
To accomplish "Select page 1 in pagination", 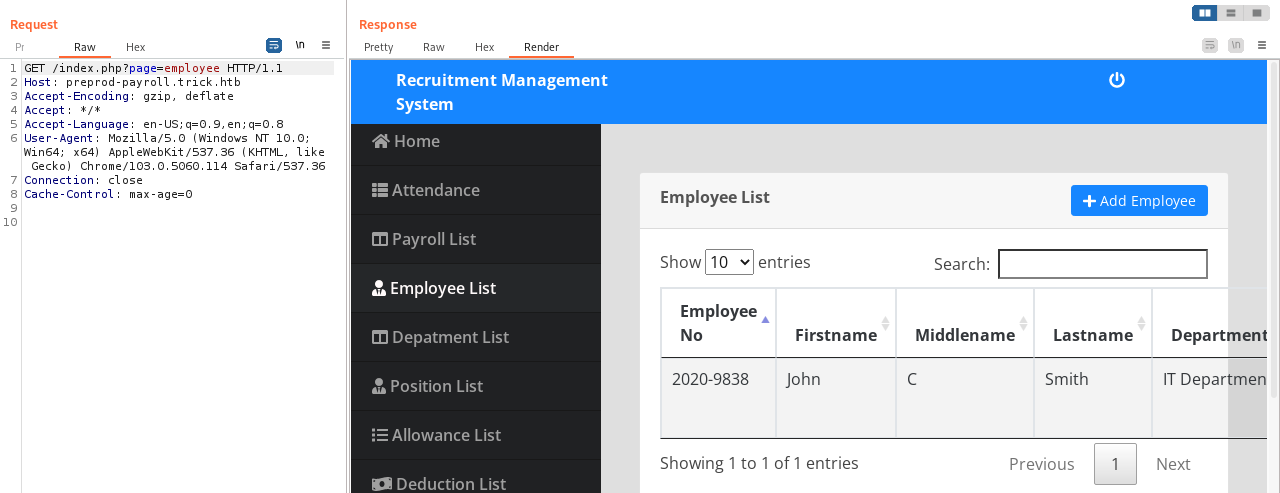I will tap(1115, 464).
